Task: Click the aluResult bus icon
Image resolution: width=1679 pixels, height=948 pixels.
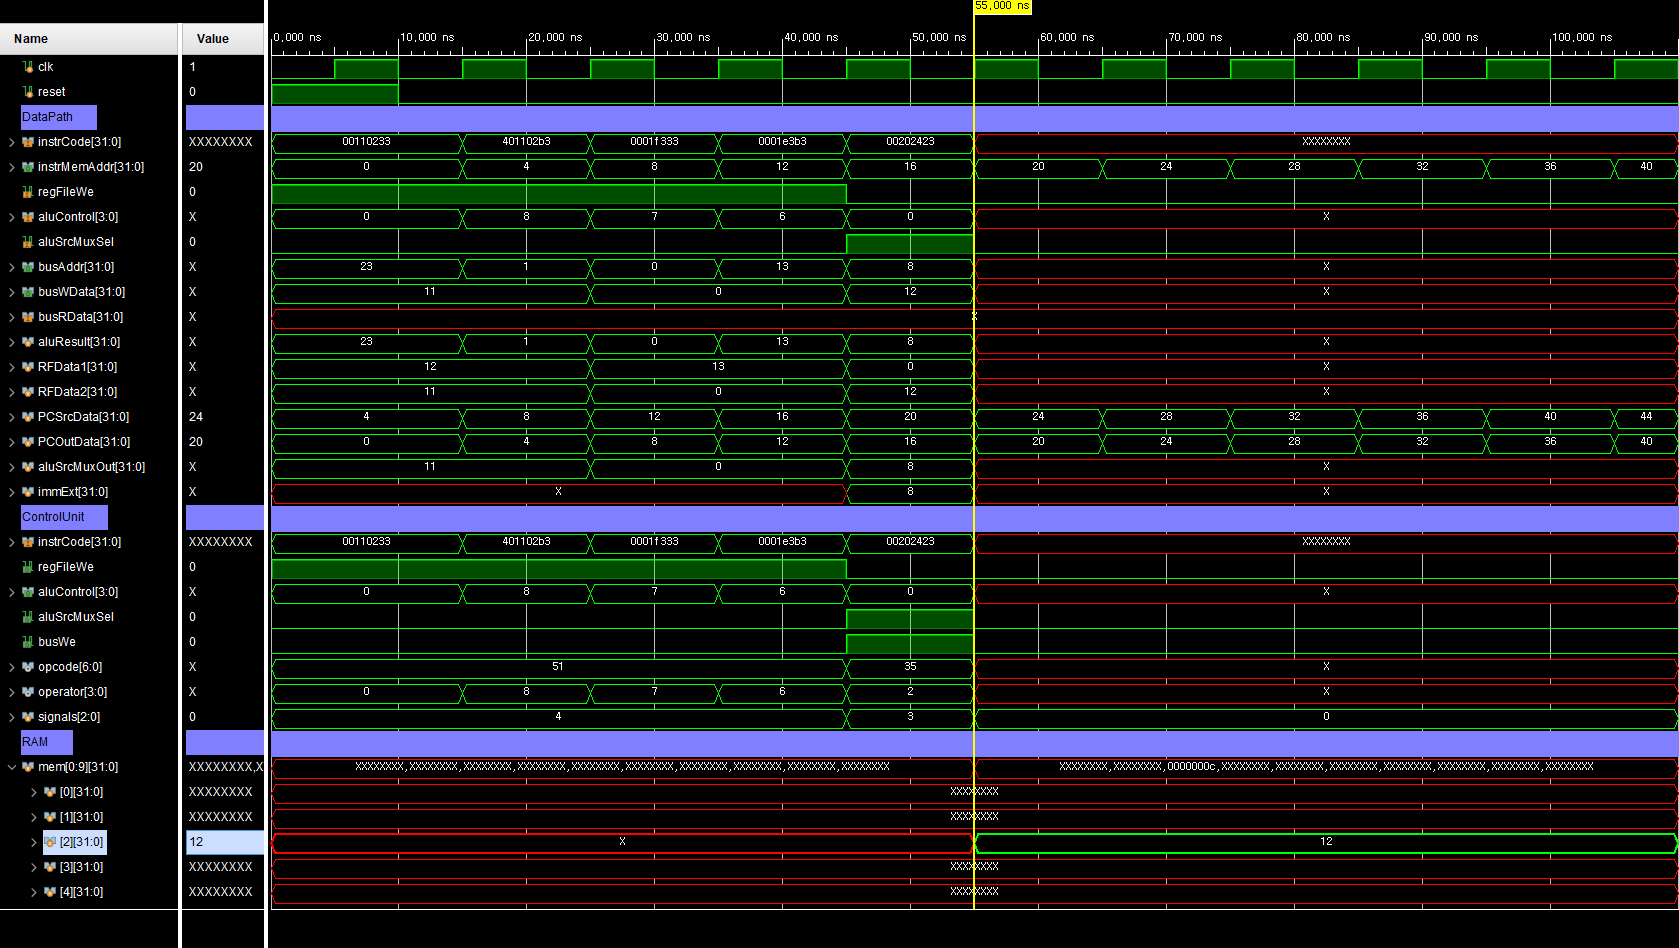Action: click(28, 342)
